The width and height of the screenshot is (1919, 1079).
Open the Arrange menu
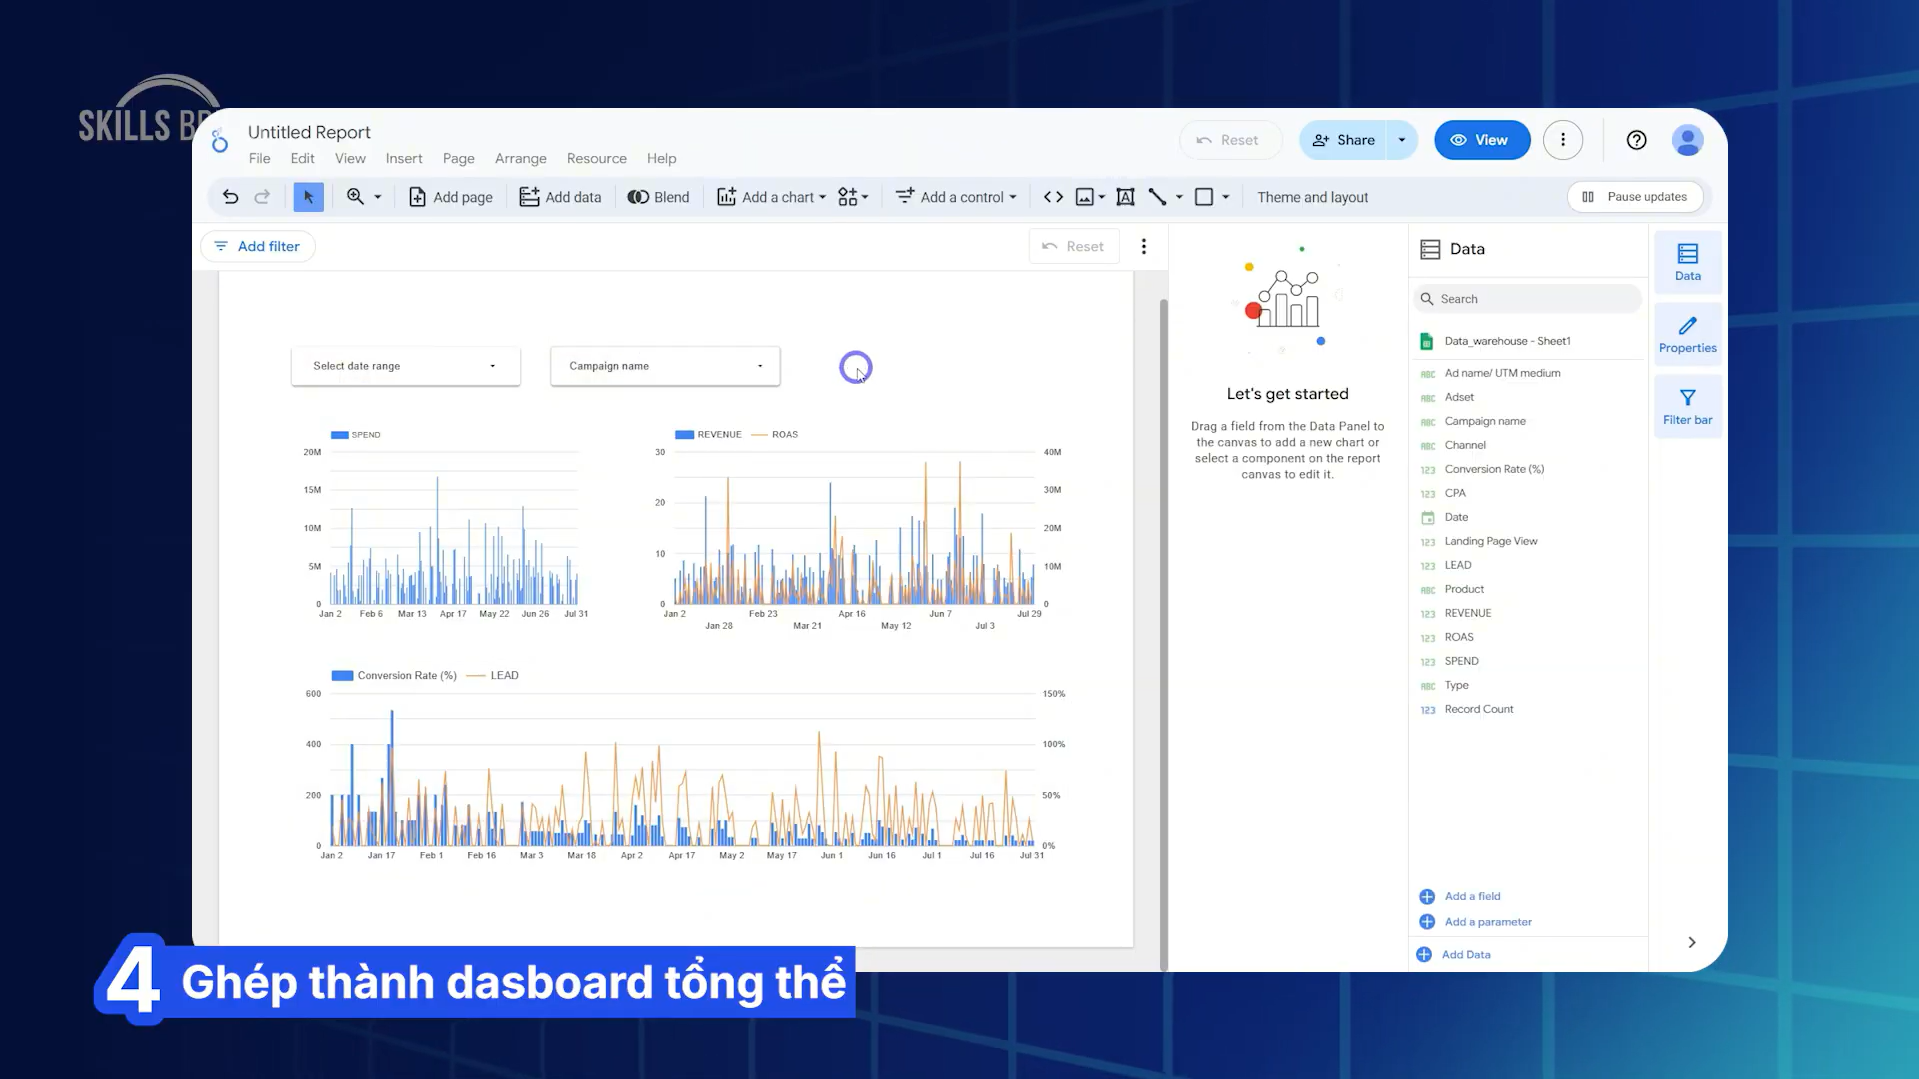tap(520, 158)
